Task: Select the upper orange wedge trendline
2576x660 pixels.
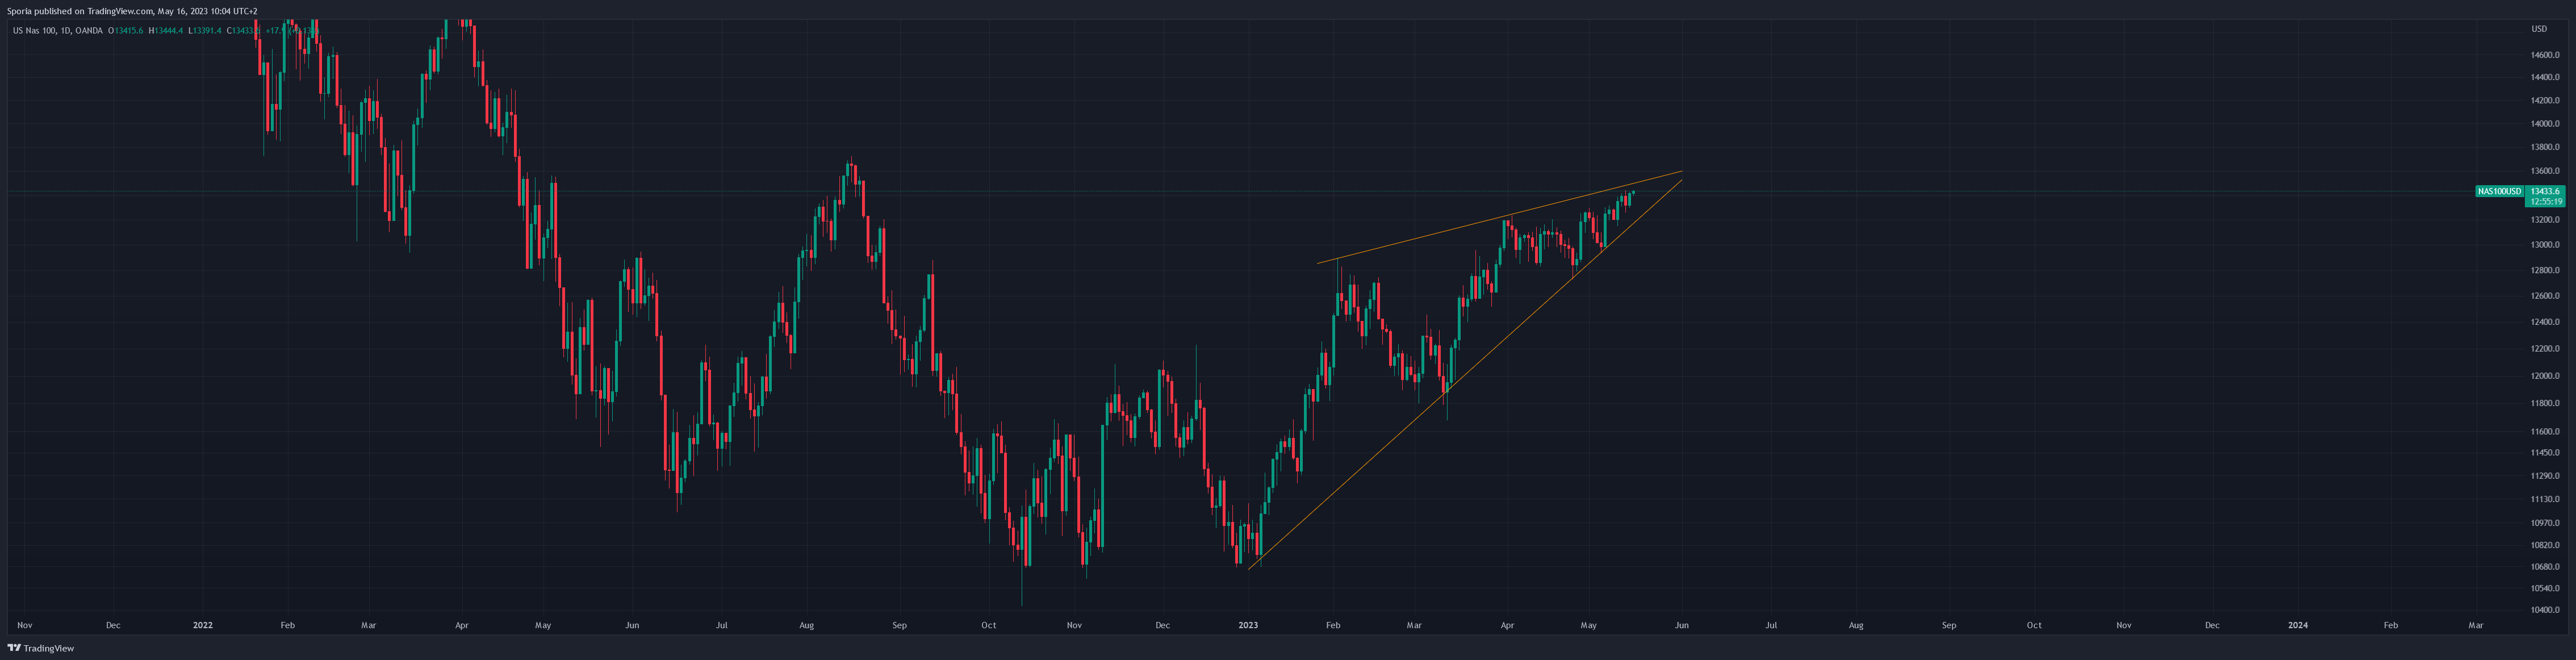Action: pyautogui.click(x=1500, y=218)
